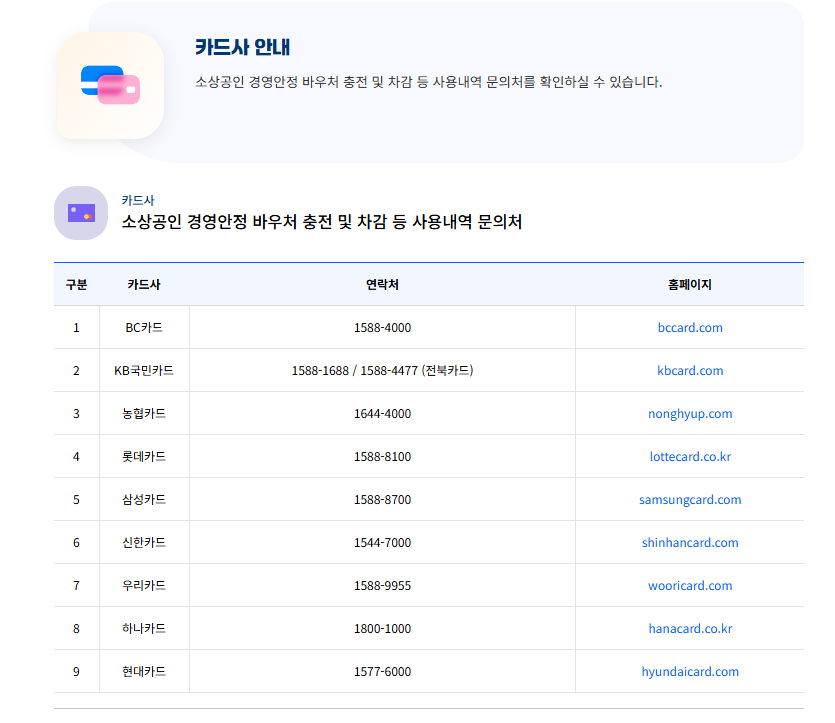This screenshot has height=723, width=835.
Task: Click the 카드사 column header
Action: (144, 285)
